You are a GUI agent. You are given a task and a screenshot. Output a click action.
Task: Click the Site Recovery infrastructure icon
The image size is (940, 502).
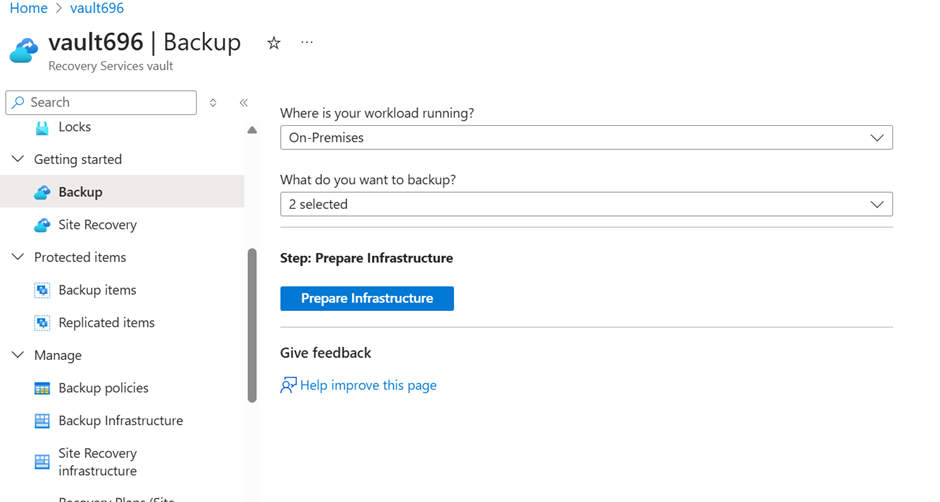pos(42,461)
